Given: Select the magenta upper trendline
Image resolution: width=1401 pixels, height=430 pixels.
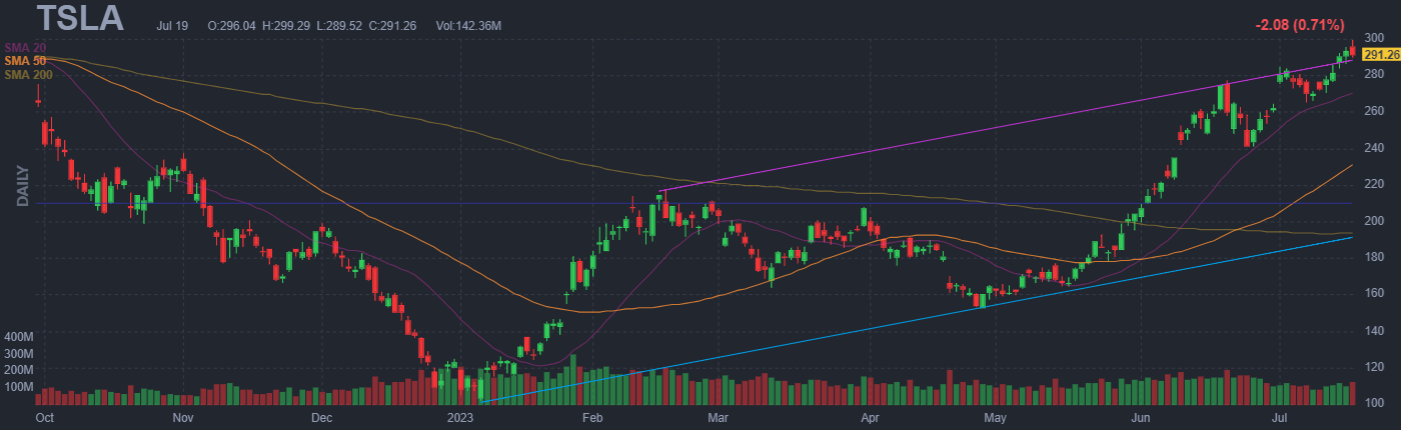Looking at the screenshot, I should 1005,125.
